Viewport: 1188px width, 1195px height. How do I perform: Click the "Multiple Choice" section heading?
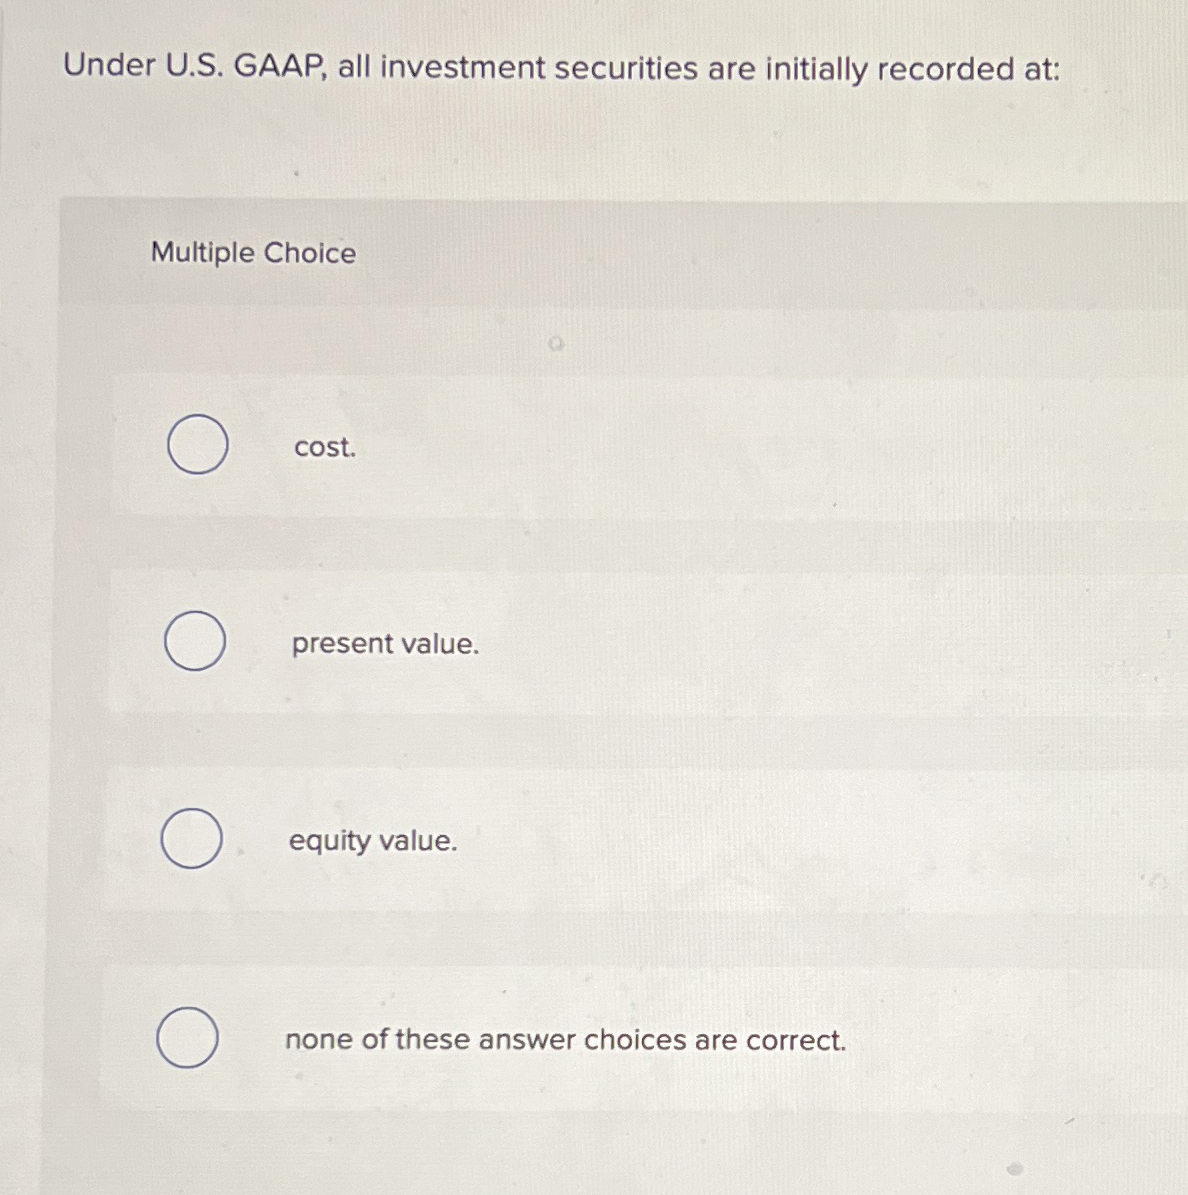254,252
